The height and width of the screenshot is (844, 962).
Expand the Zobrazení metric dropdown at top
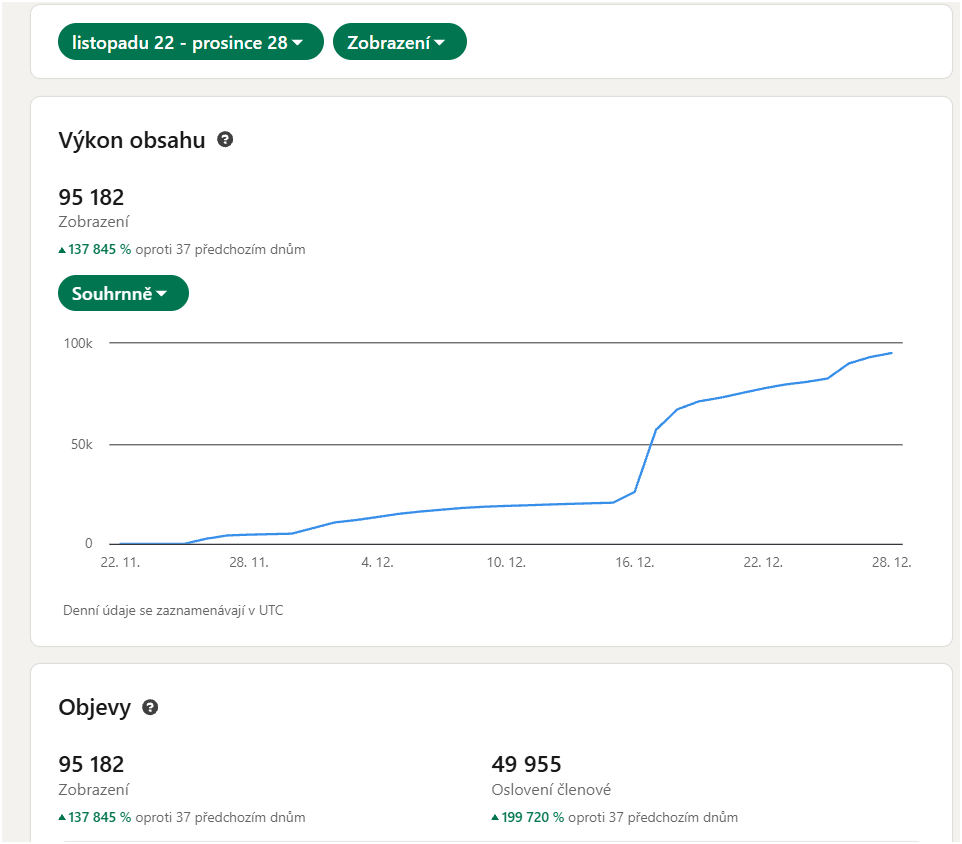[399, 42]
